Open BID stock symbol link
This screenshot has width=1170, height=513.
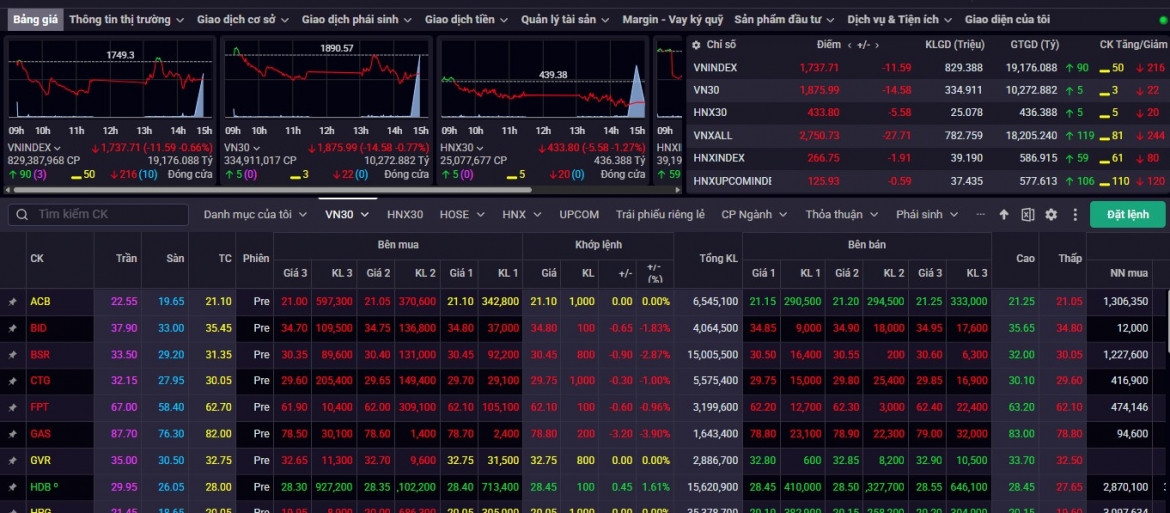pyautogui.click(x=38, y=328)
